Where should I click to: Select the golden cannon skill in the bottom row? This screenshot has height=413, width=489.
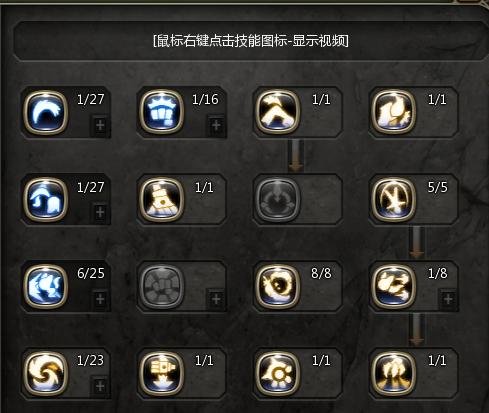coord(162,373)
